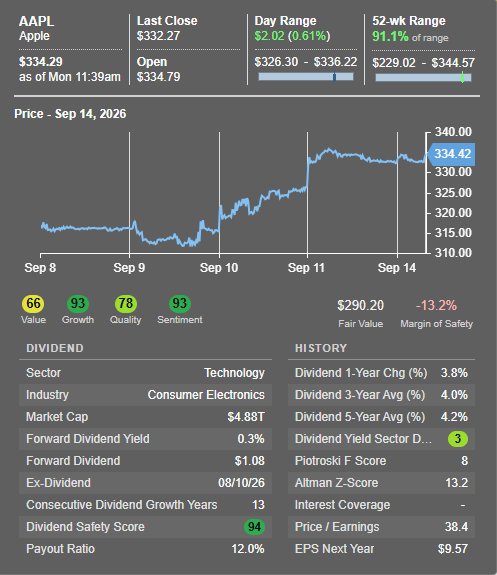Image resolution: width=497 pixels, height=575 pixels.
Task: Click the 334.42 current price tag on chart
Action: [x=451, y=154]
